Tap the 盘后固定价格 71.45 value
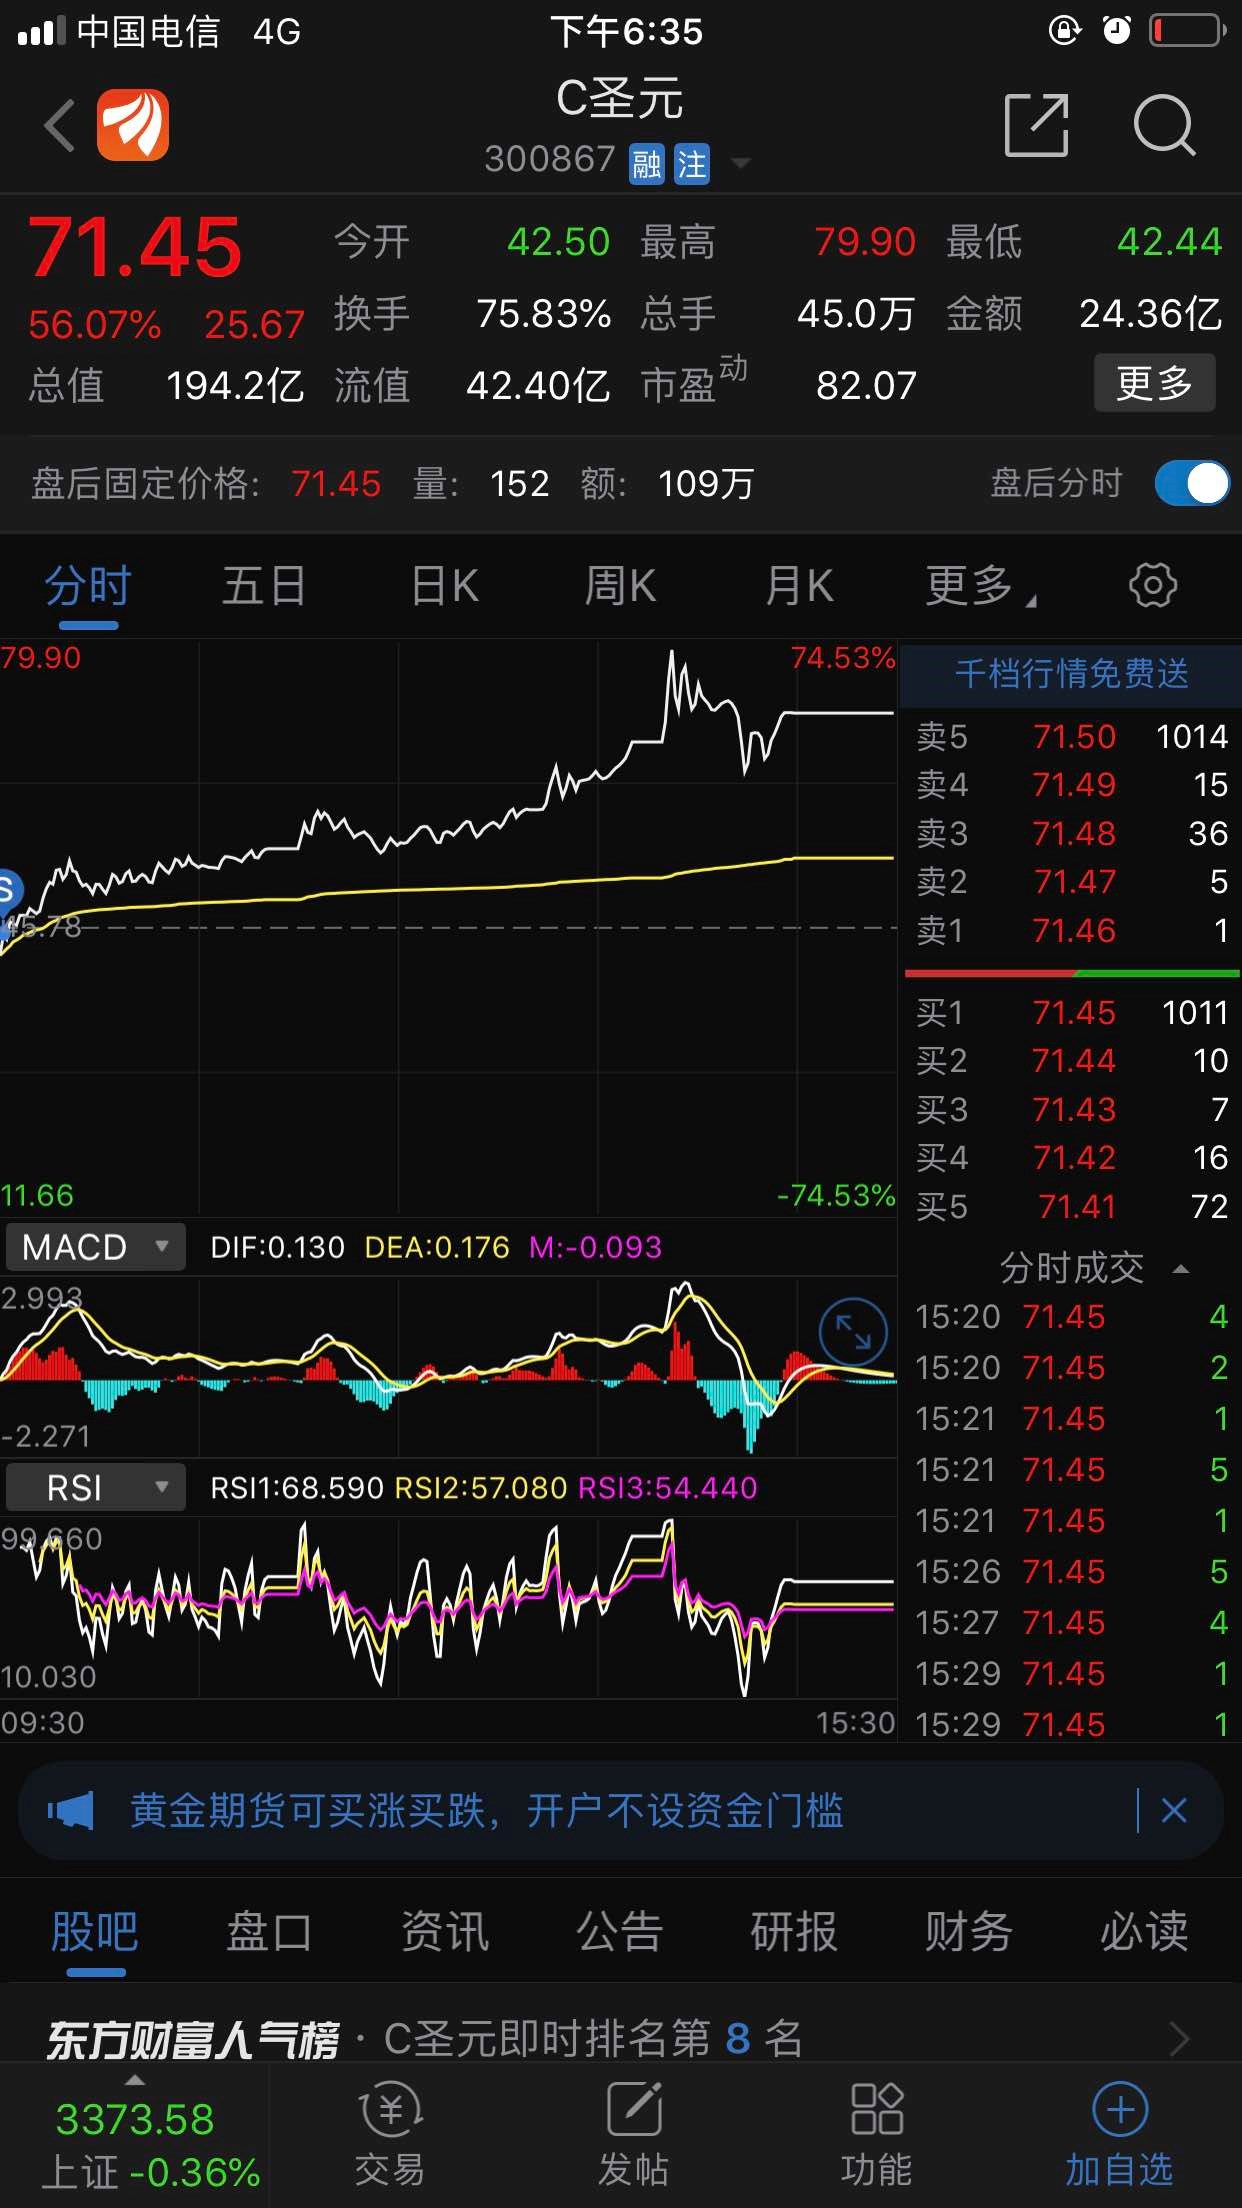1242x2208 pixels. [x=336, y=484]
